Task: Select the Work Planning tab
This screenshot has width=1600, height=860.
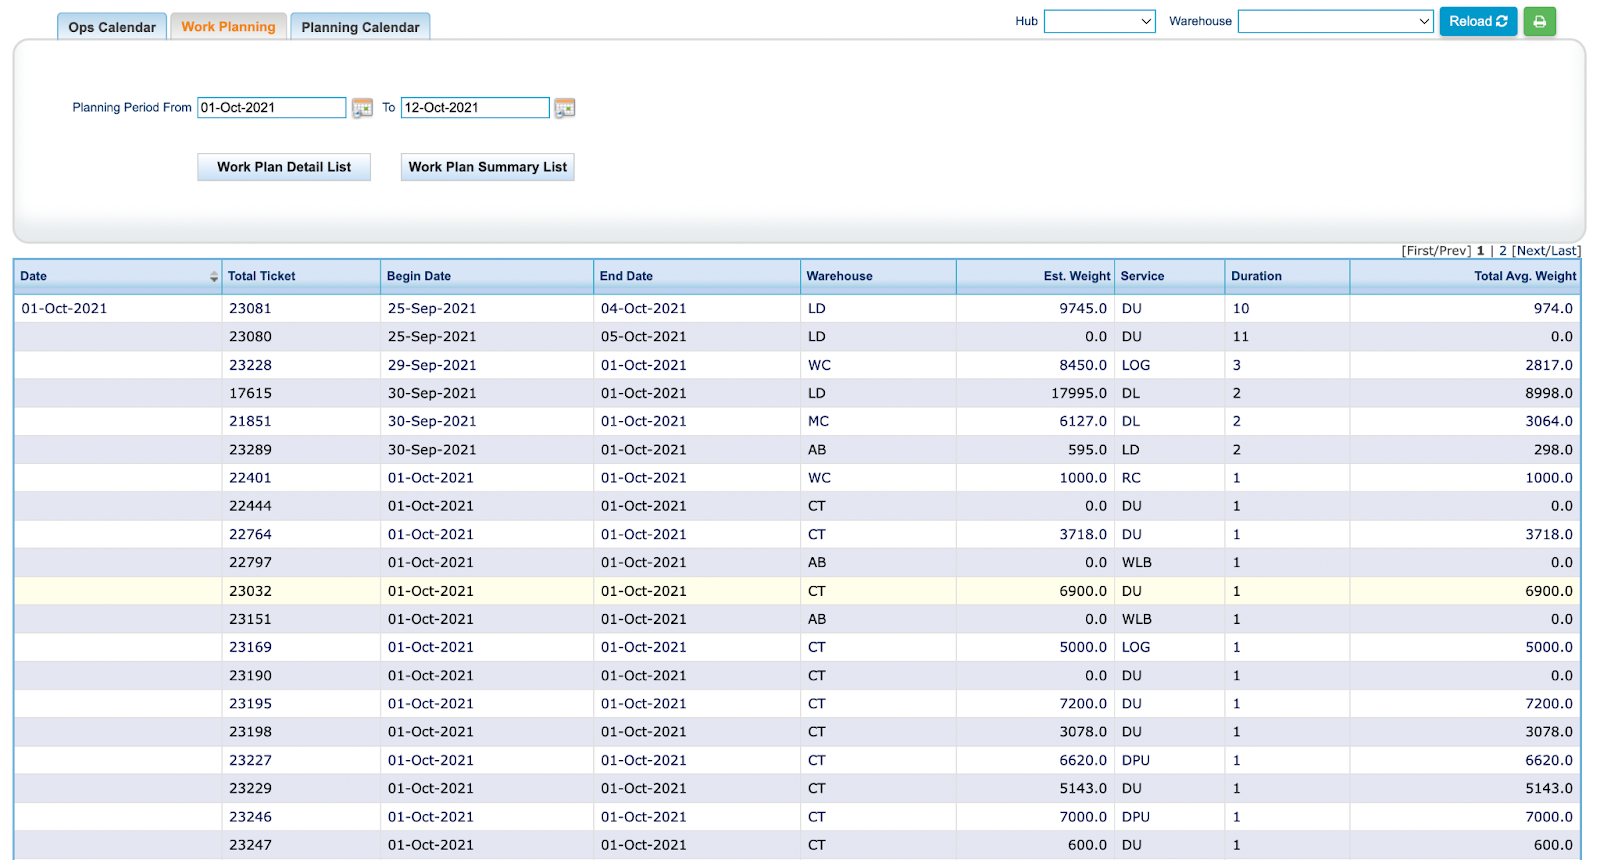Action: click(228, 27)
